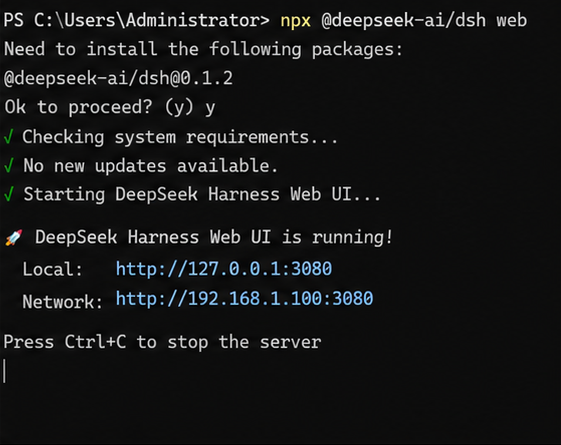Click the rocket emoji icon

14,238
